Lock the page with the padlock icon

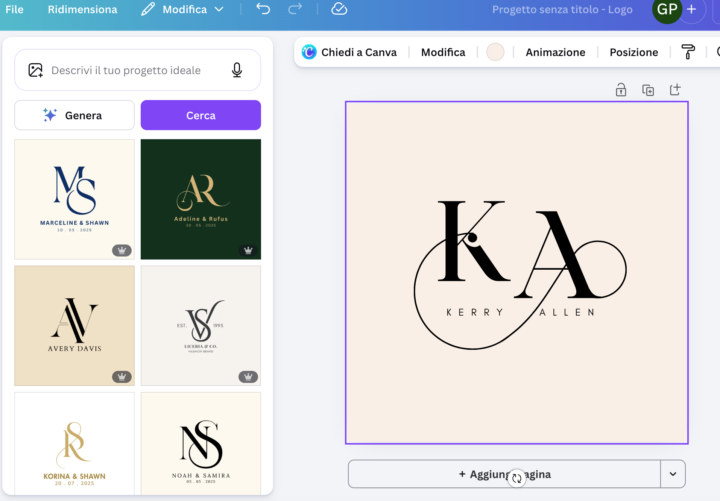pos(621,90)
